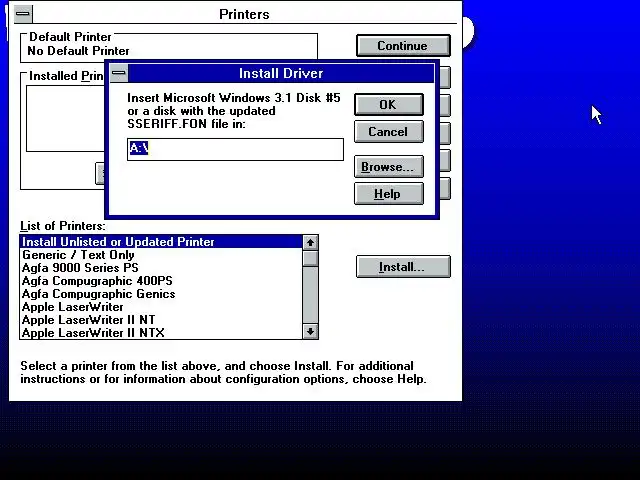Image resolution: width=640 pixels, height=480 pixels.
Task: Open the Browse... file dialog
Action: click(x=389, y=167)
